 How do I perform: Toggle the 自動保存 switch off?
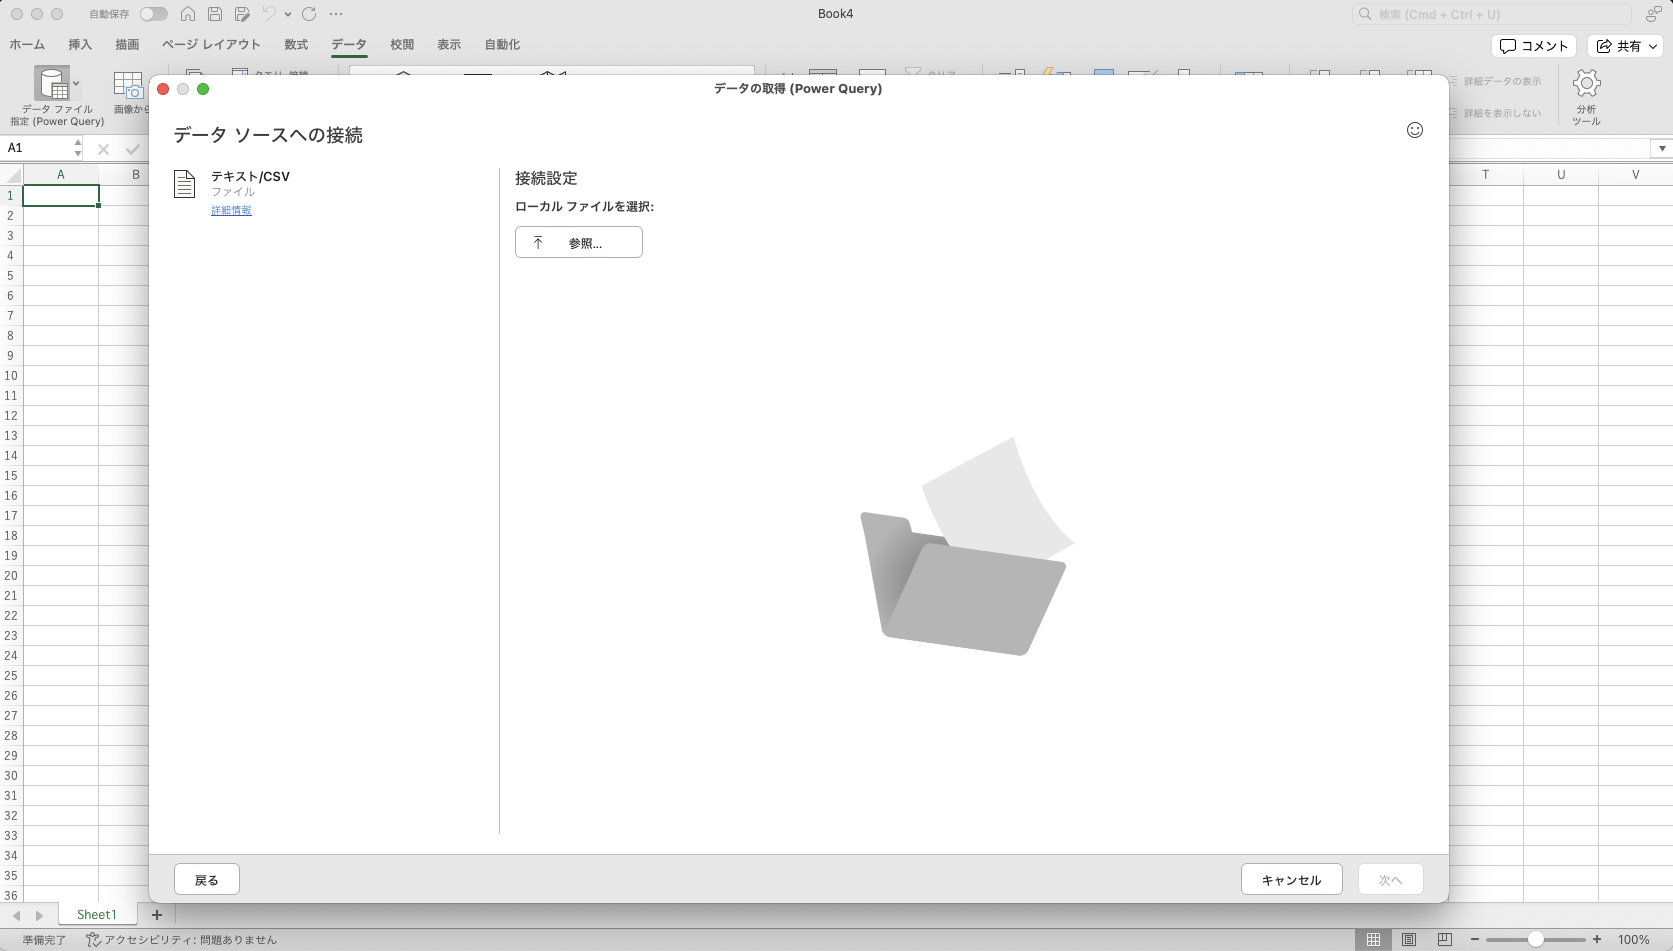pos(154,14)
